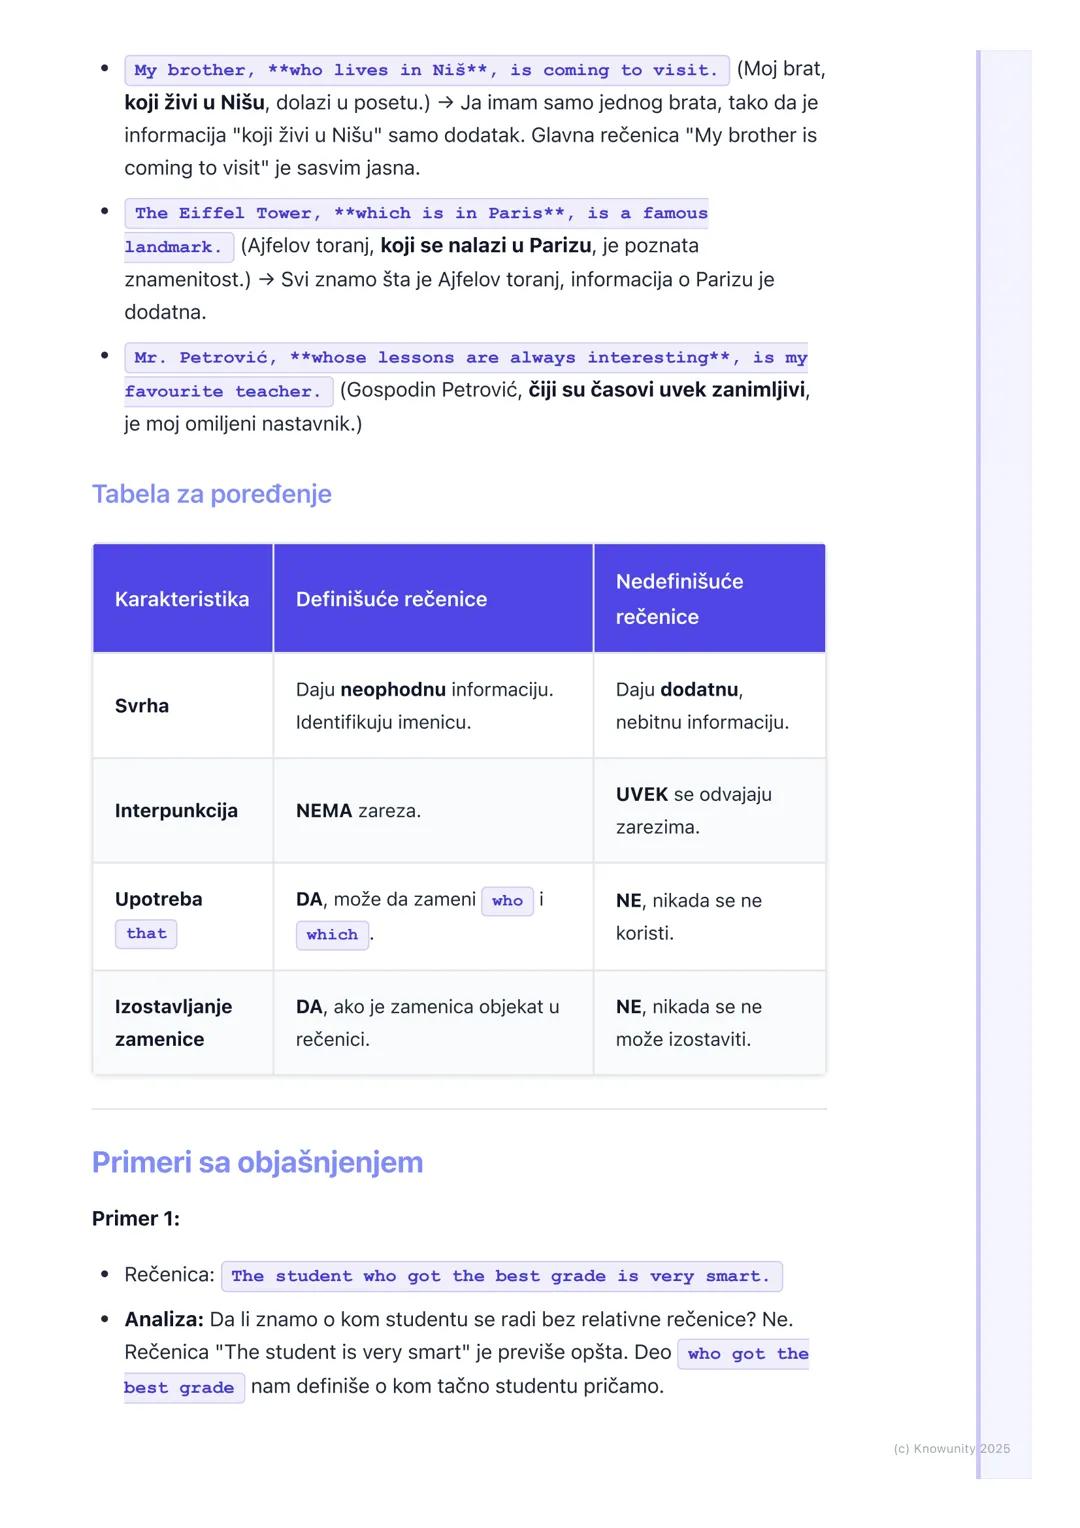
Task: Click the "NEMA zareza." table cell
Action: click(358, 811)
